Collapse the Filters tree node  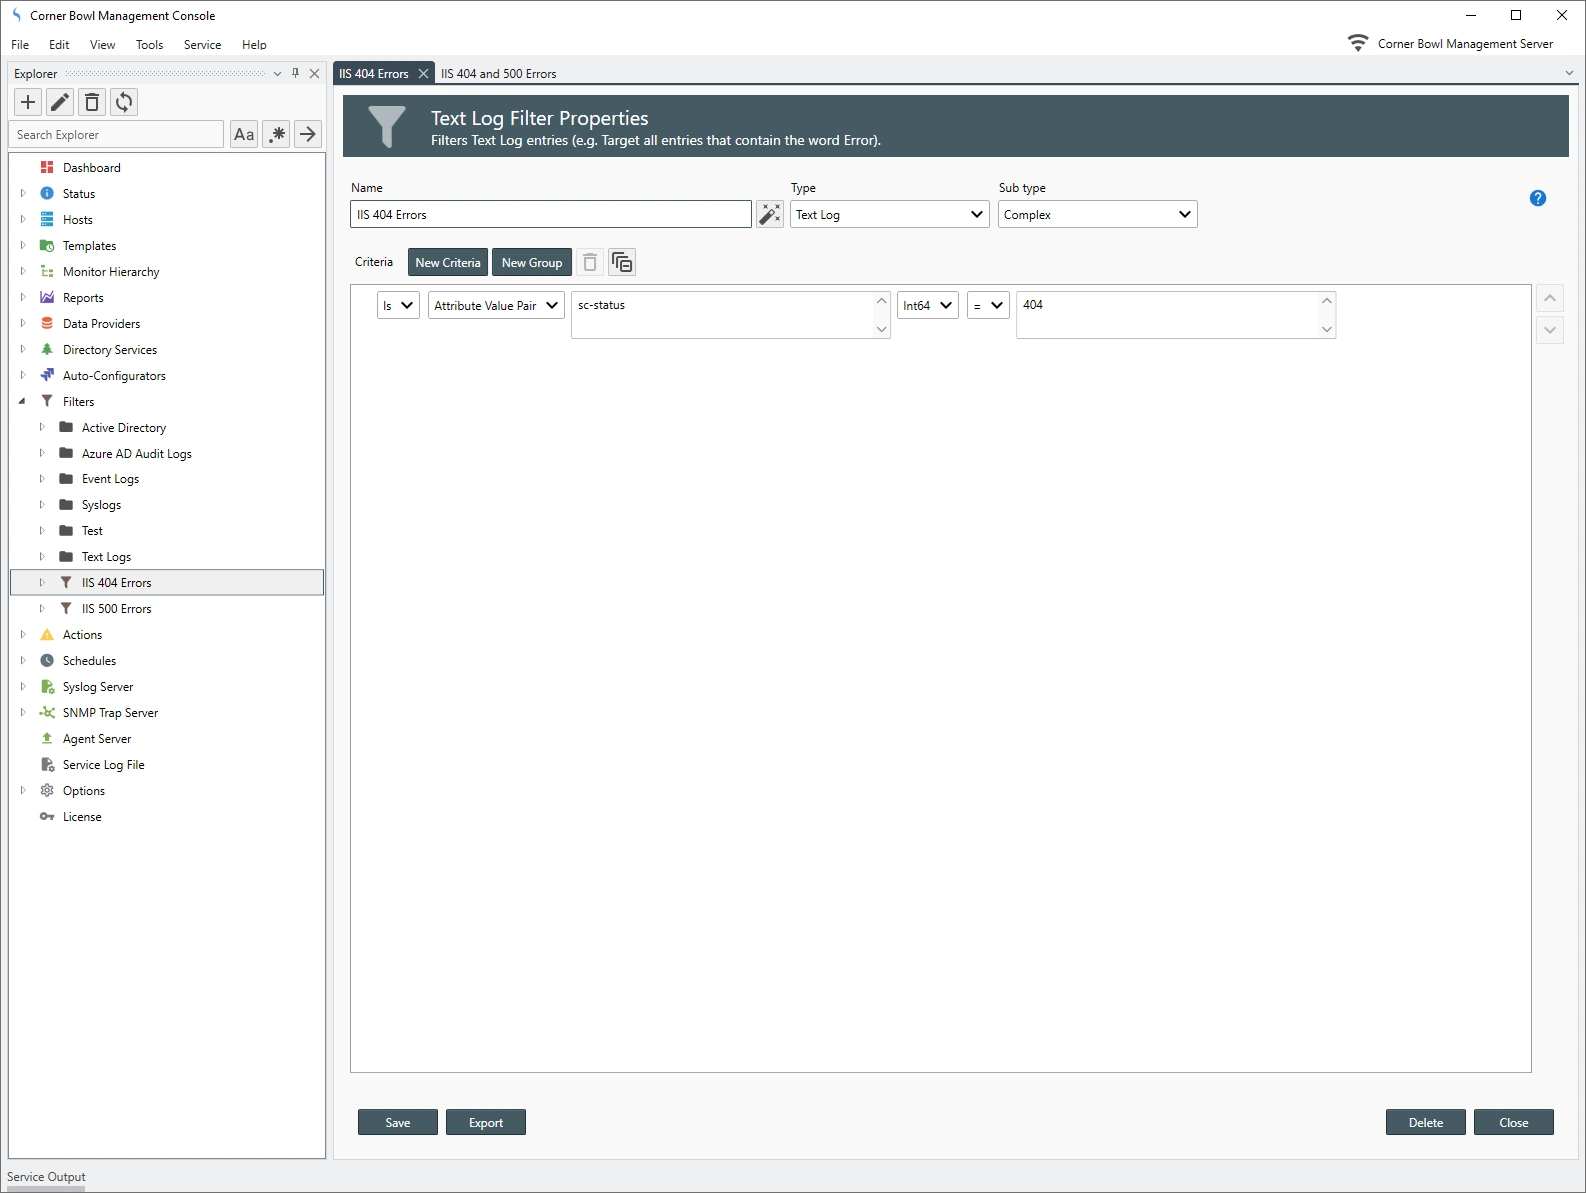pos(22,401)
